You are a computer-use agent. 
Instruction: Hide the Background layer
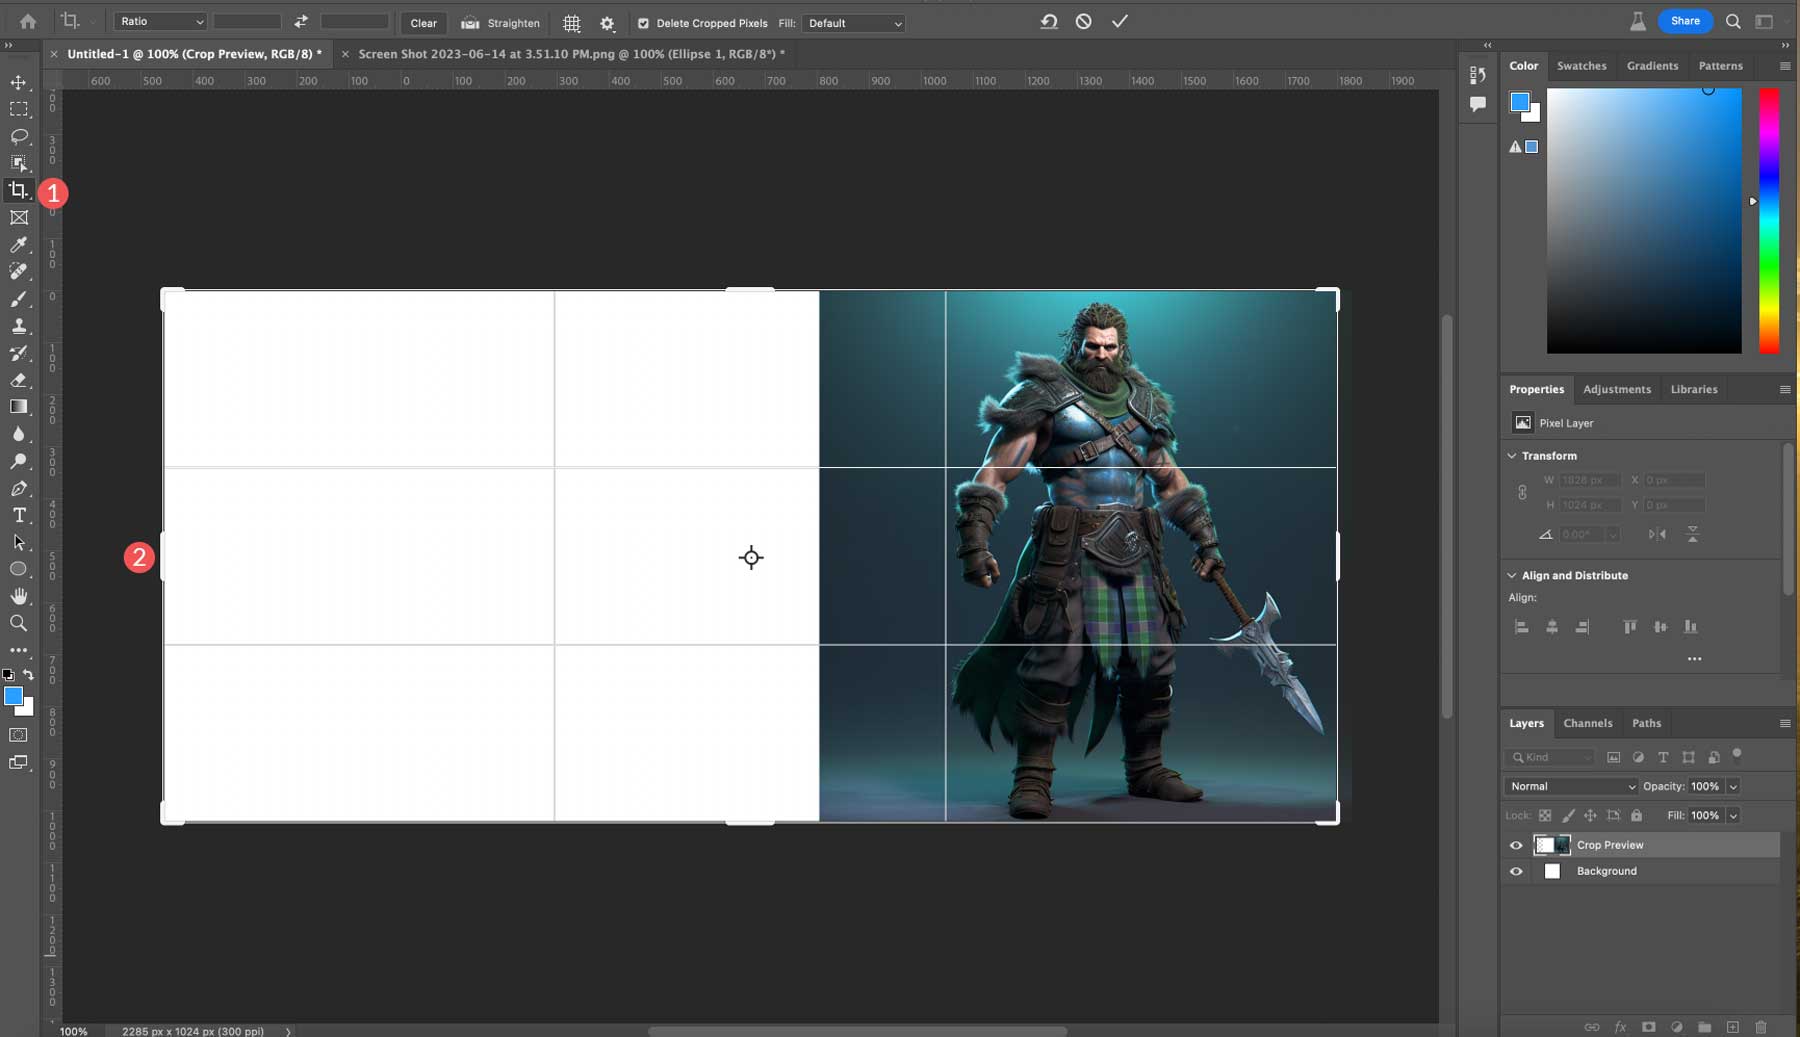1516,870
